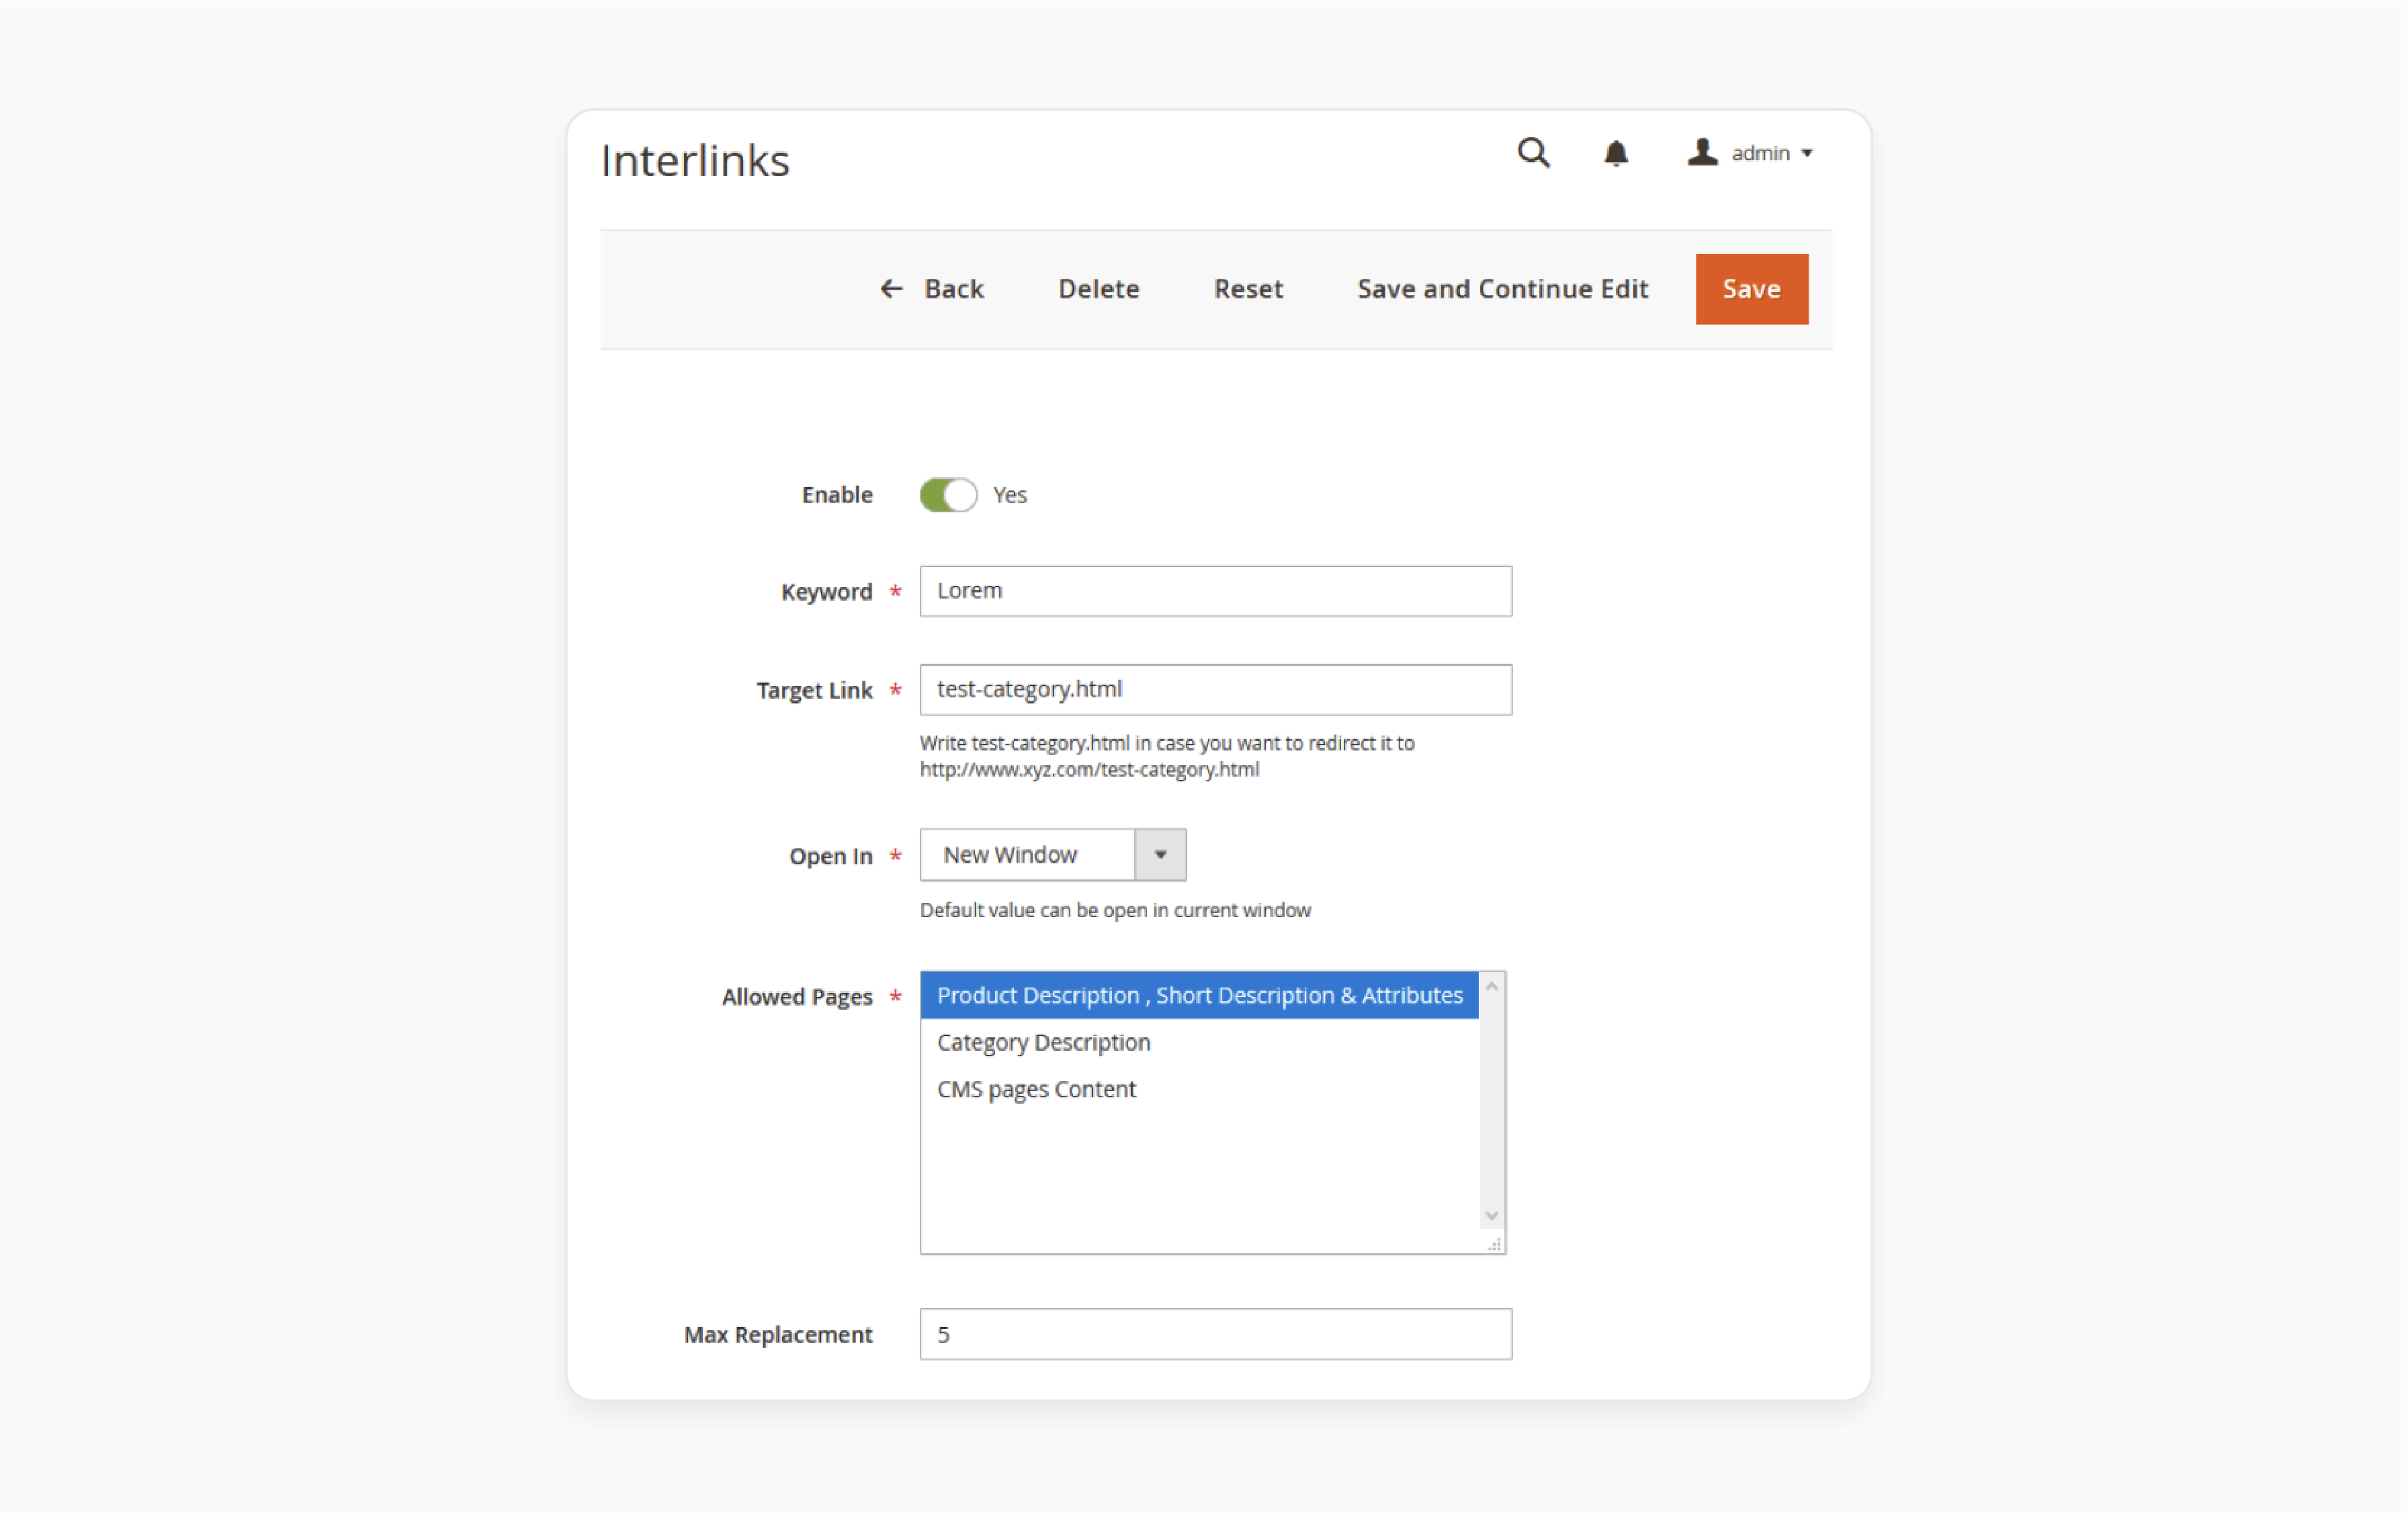Click the http://www.xyz.com/test-category.html hint text

tap(1089, 769)
